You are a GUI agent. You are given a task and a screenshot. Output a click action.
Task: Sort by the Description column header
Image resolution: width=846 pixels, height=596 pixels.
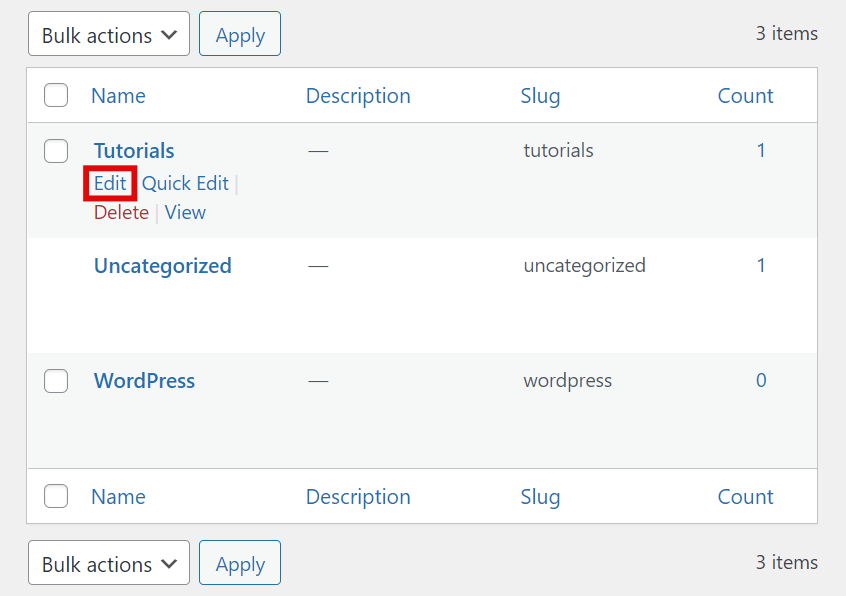[x=358, y=96]
